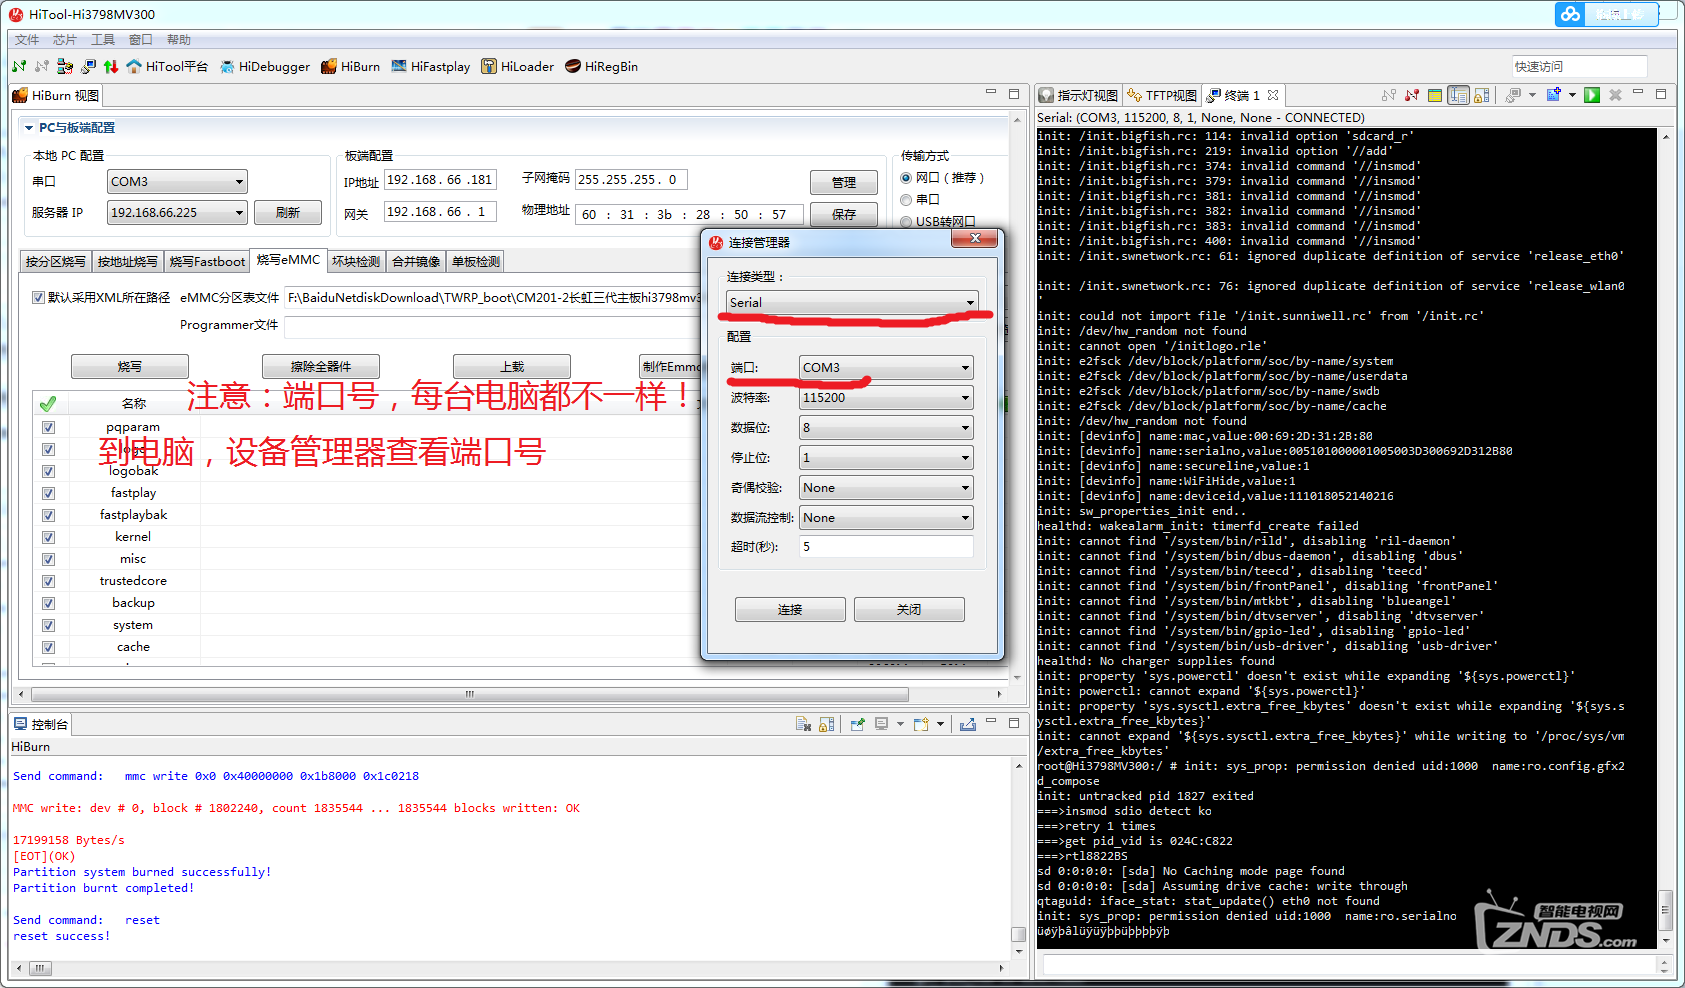The image size is (1685, 988).
Task: Switch to HiBurn tool in toolbar
Action: [350, 66]
